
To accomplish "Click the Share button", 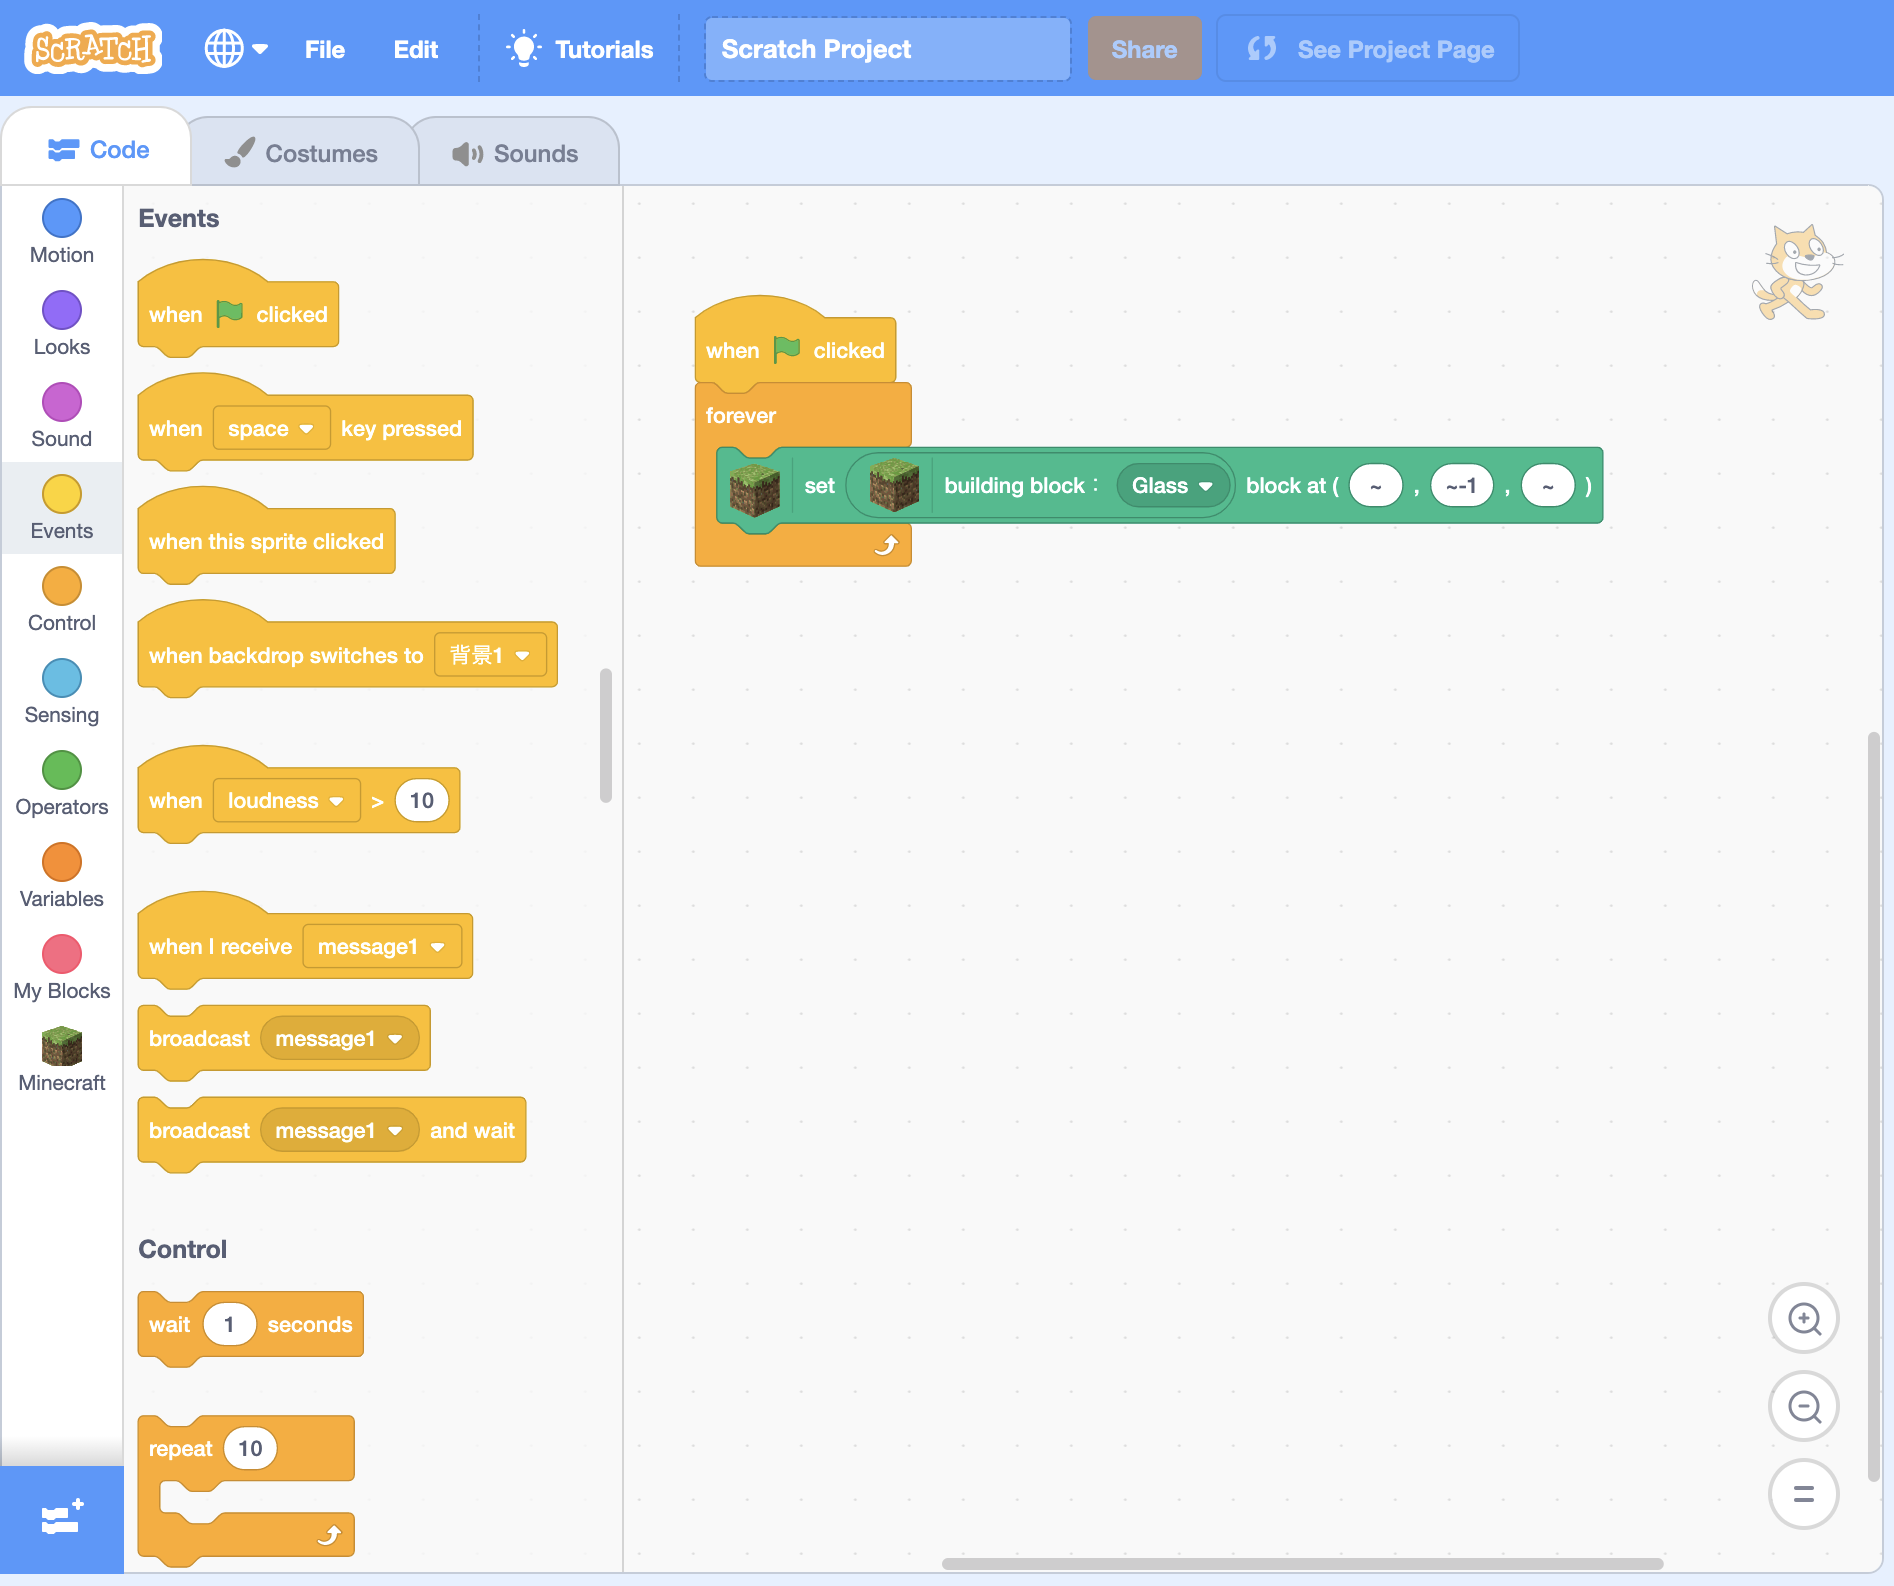I will click(1143, 49).
